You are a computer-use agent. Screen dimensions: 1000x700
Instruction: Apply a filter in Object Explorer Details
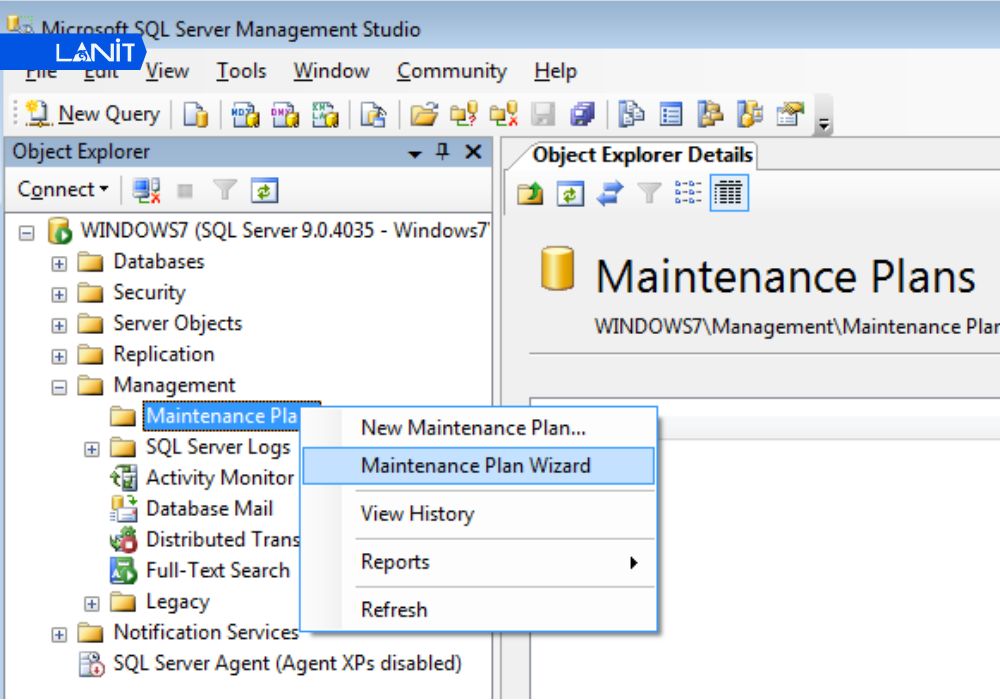[648, 192]
